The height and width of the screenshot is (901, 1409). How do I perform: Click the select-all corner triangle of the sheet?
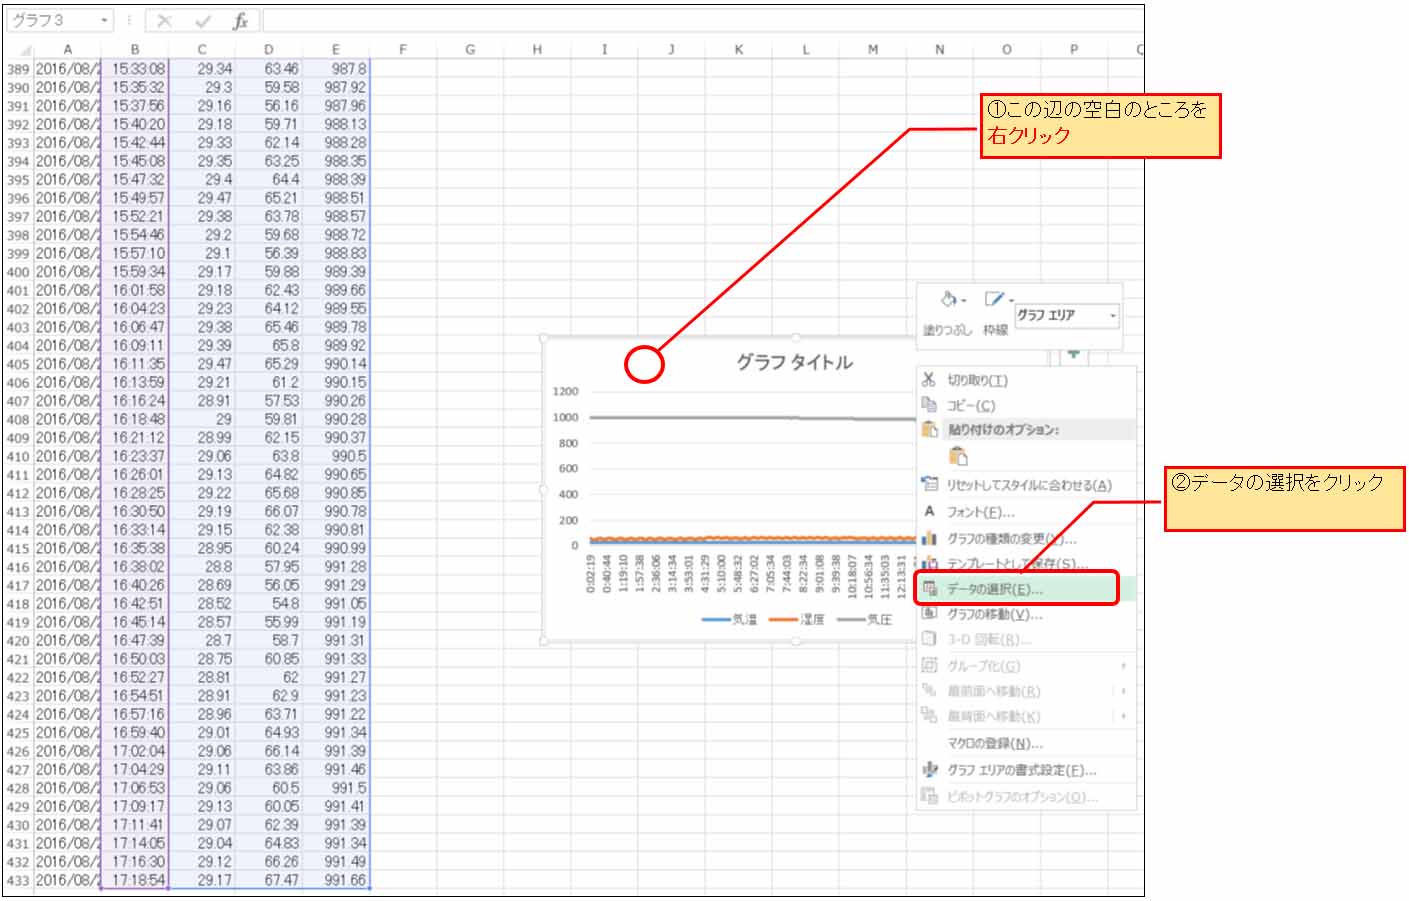[18, 49]
